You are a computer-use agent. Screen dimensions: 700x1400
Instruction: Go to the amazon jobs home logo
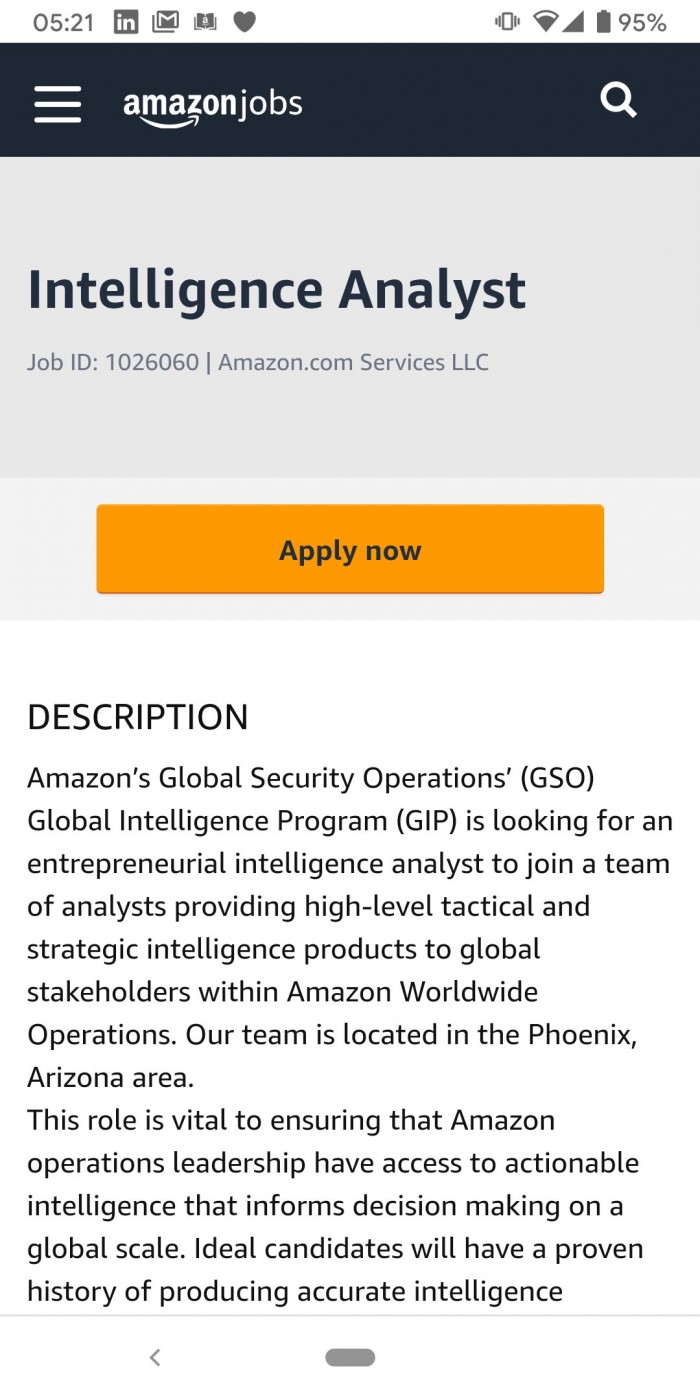pos(212,105)
